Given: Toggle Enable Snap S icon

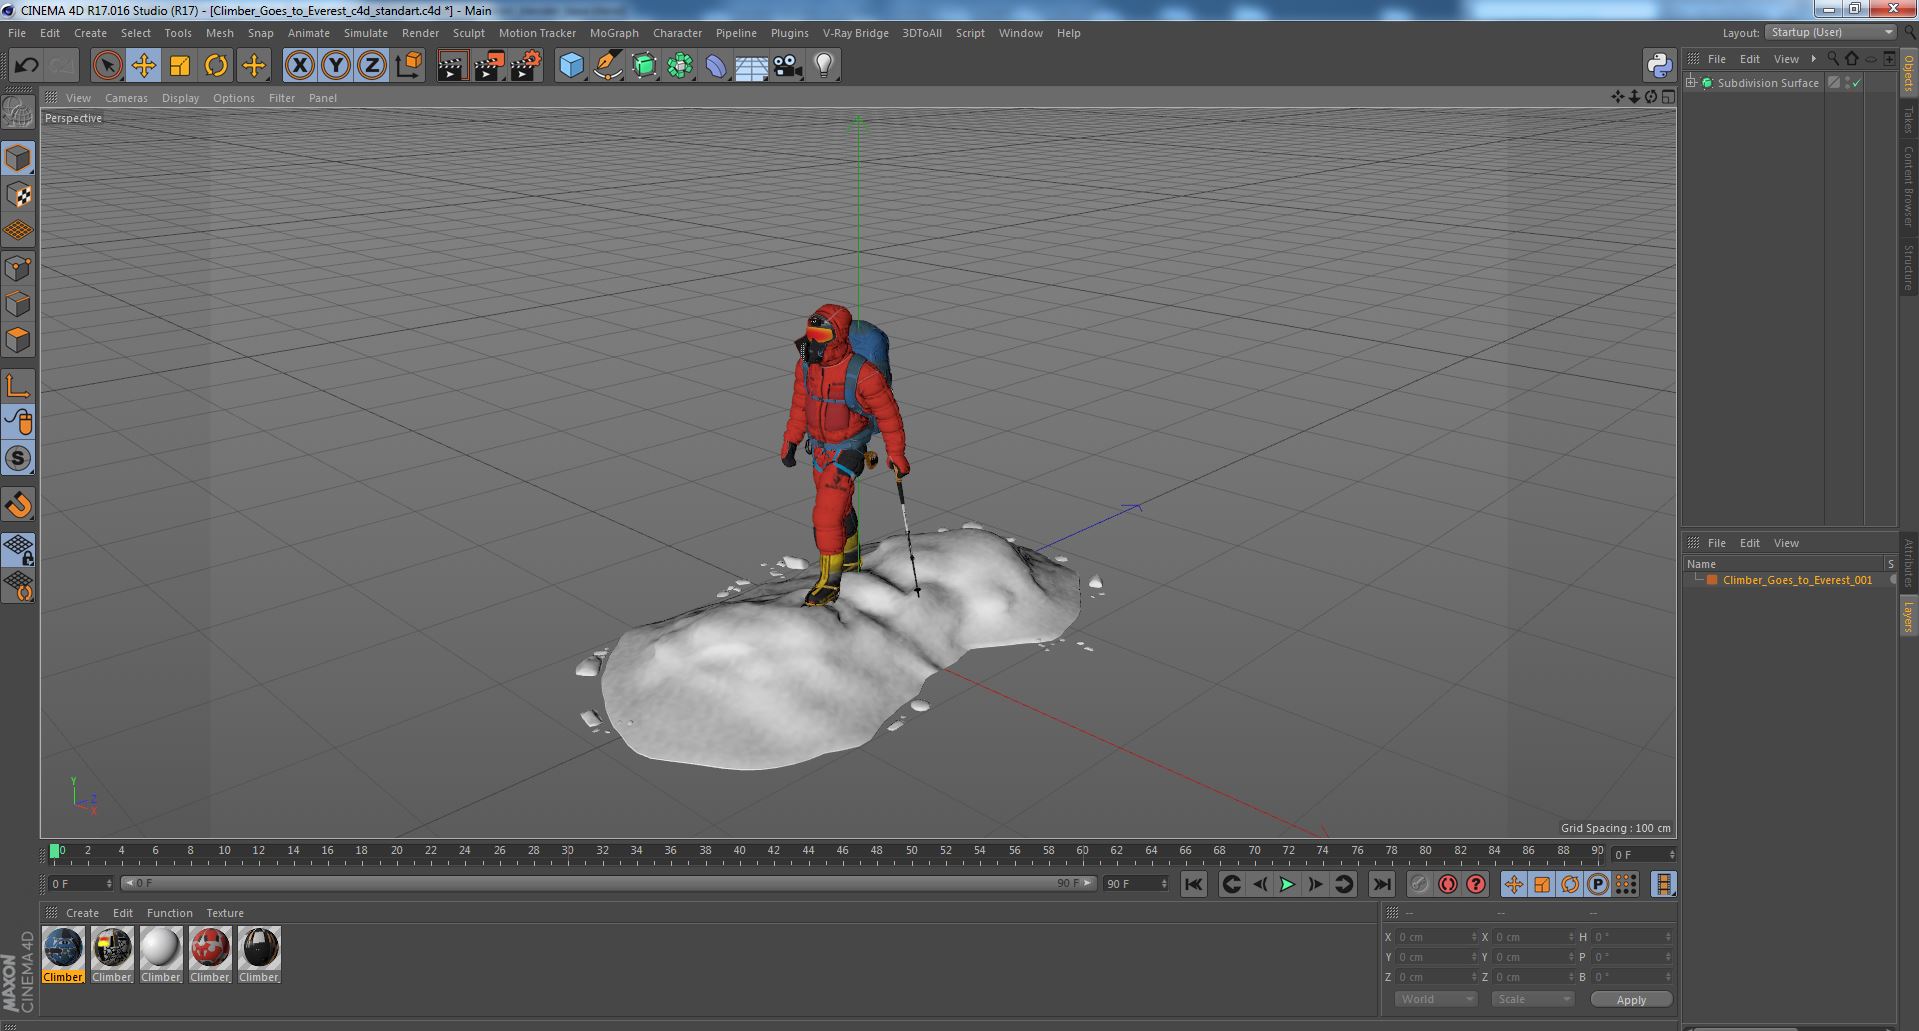Looking at the screenshot, I should pos(18,459).
